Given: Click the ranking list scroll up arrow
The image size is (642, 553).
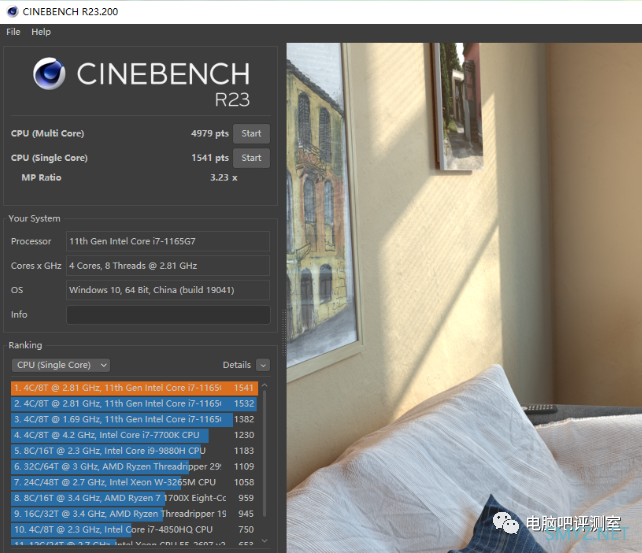Looking at the screenshot, I should [x=264, y=386].
